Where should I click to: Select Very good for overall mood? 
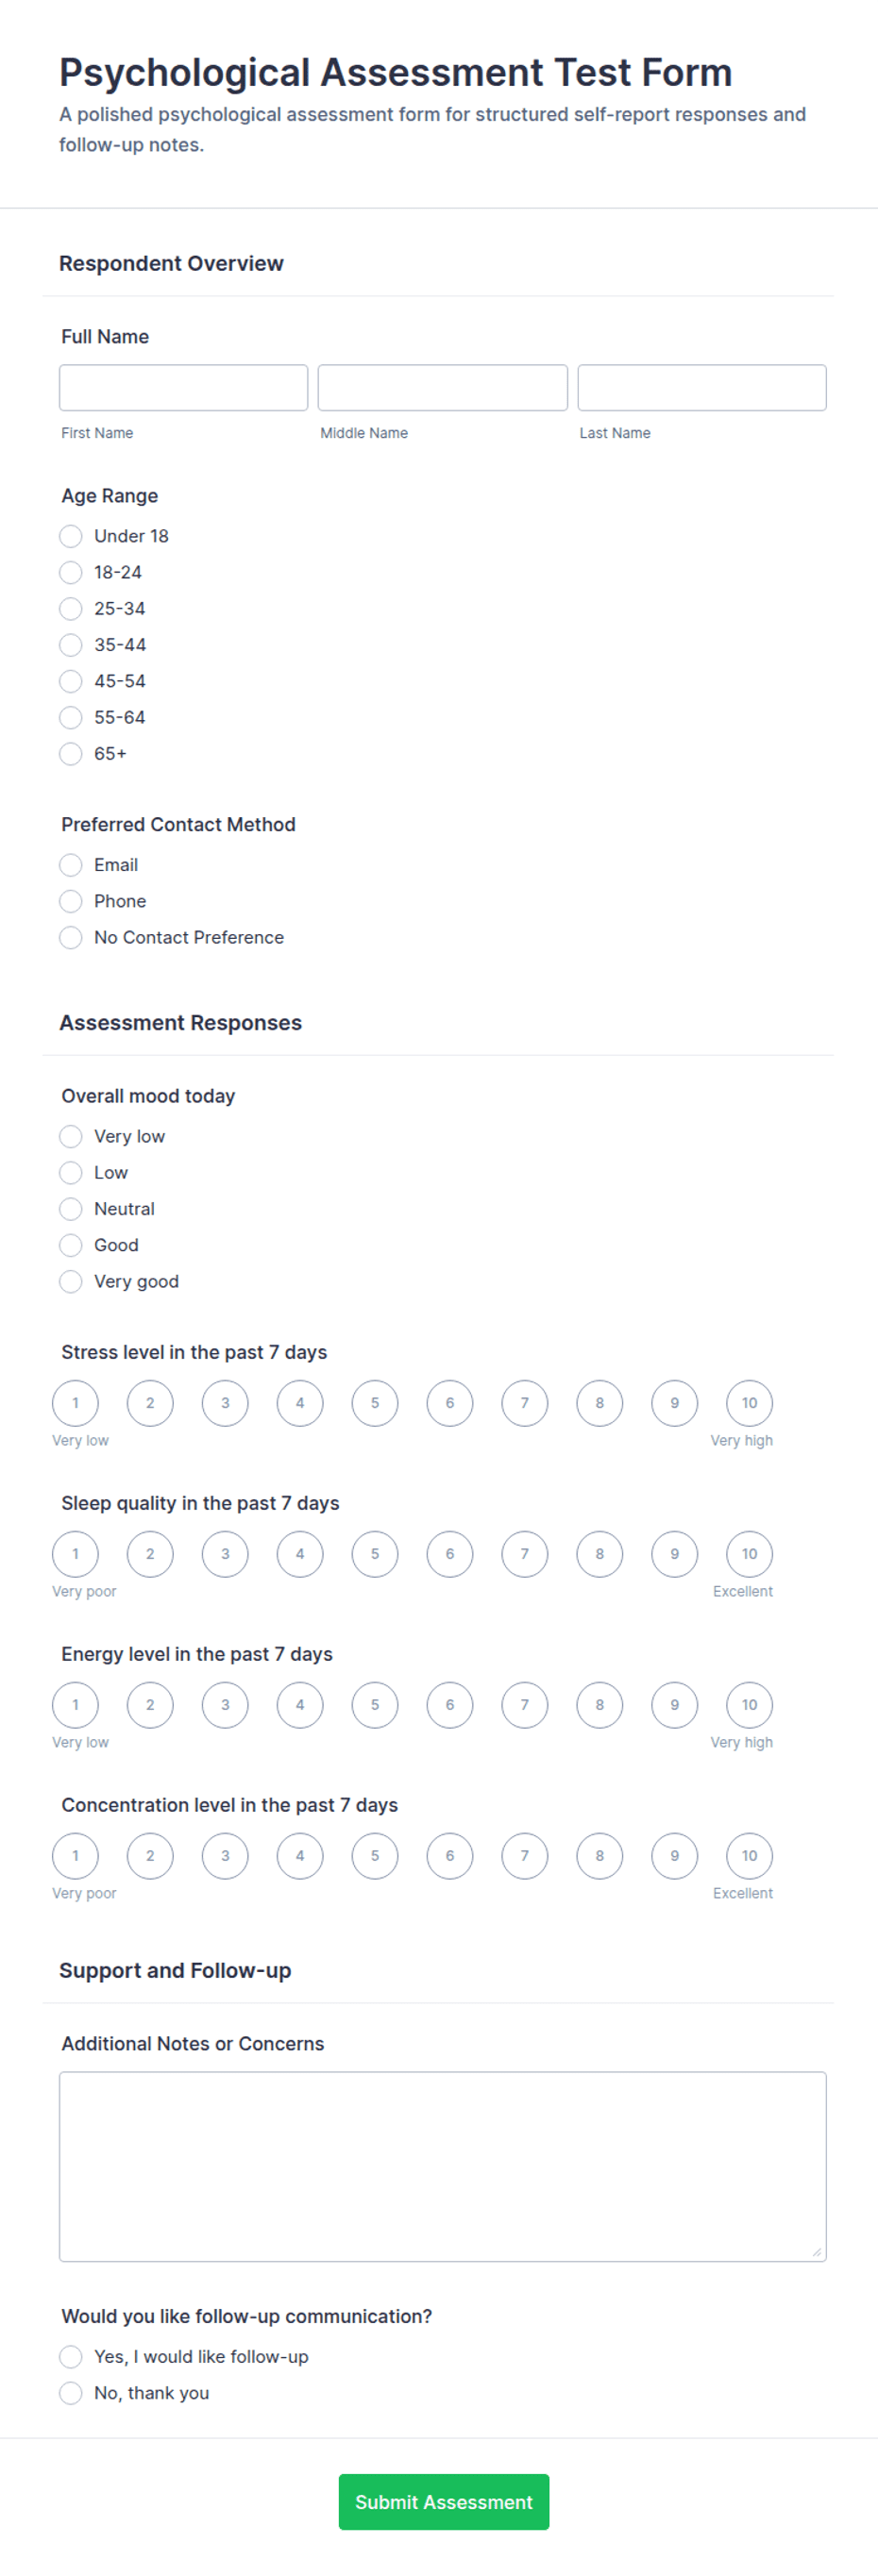70,1281
